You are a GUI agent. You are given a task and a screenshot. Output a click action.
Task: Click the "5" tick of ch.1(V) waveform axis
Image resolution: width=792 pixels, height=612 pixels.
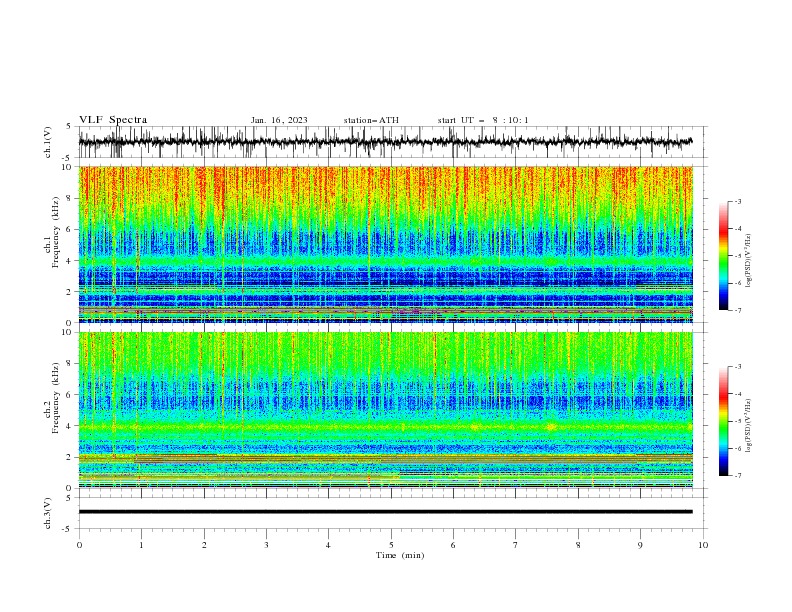[68, 127]
